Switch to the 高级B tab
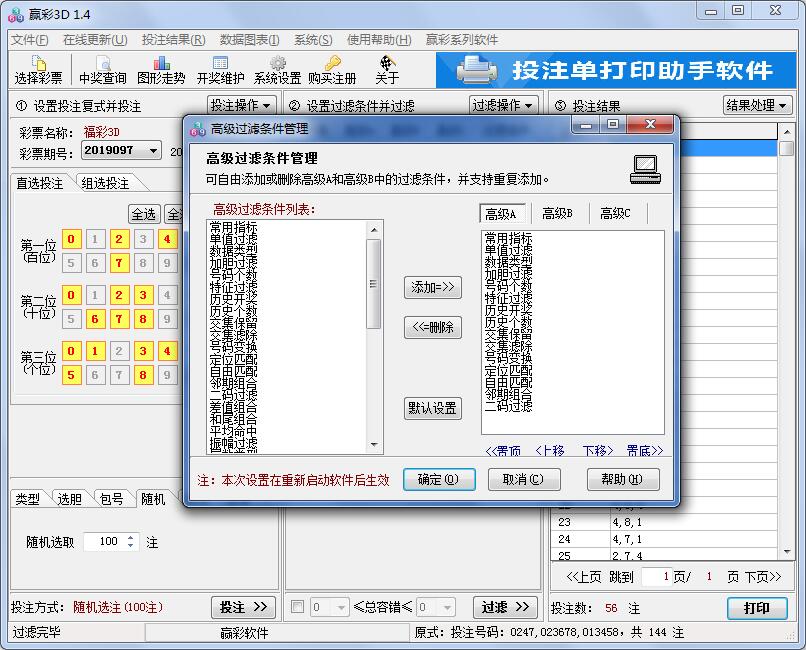 pyautogui.click(x=558, y=213)
